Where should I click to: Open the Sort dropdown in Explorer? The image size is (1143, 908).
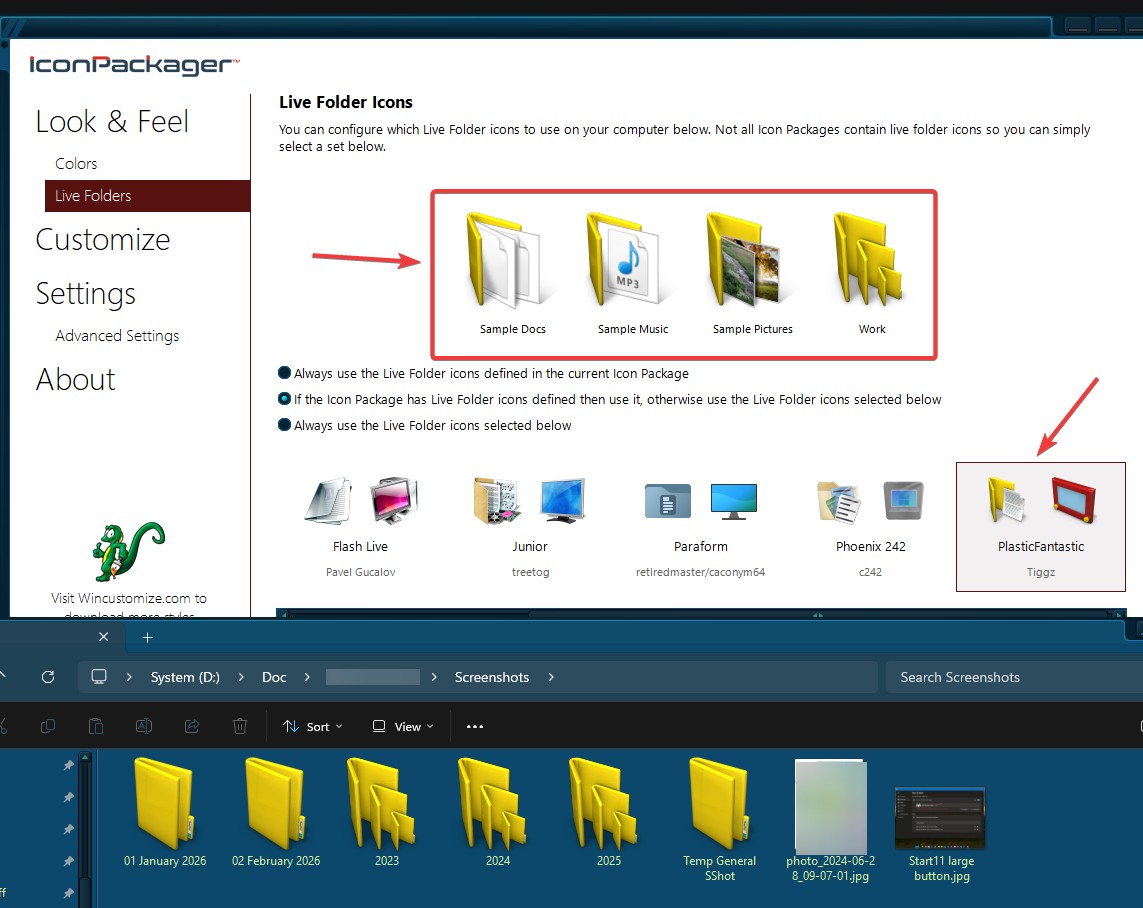[x=312, y=726]
